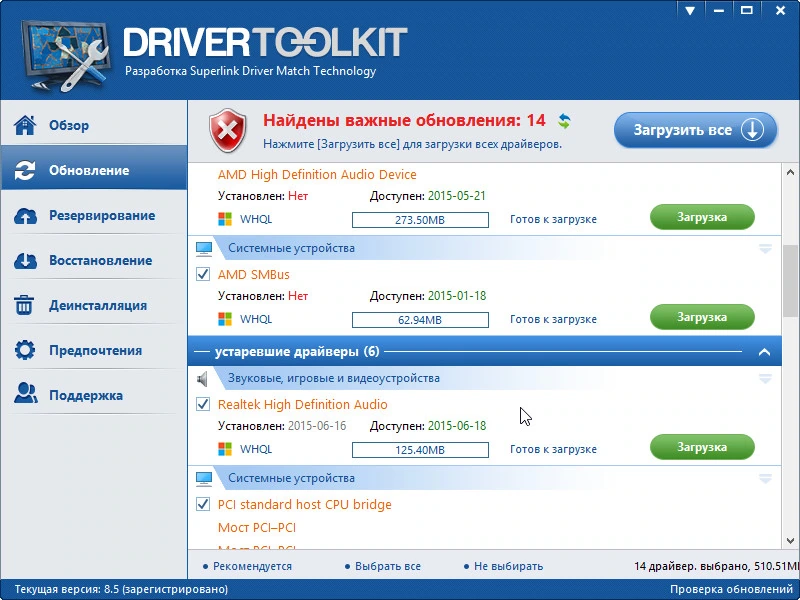This screenshot has height=600, width=800.
Task: Collapse lower Системные устройства group arrow
Action: pyautogui.click(x=765, y=479)
